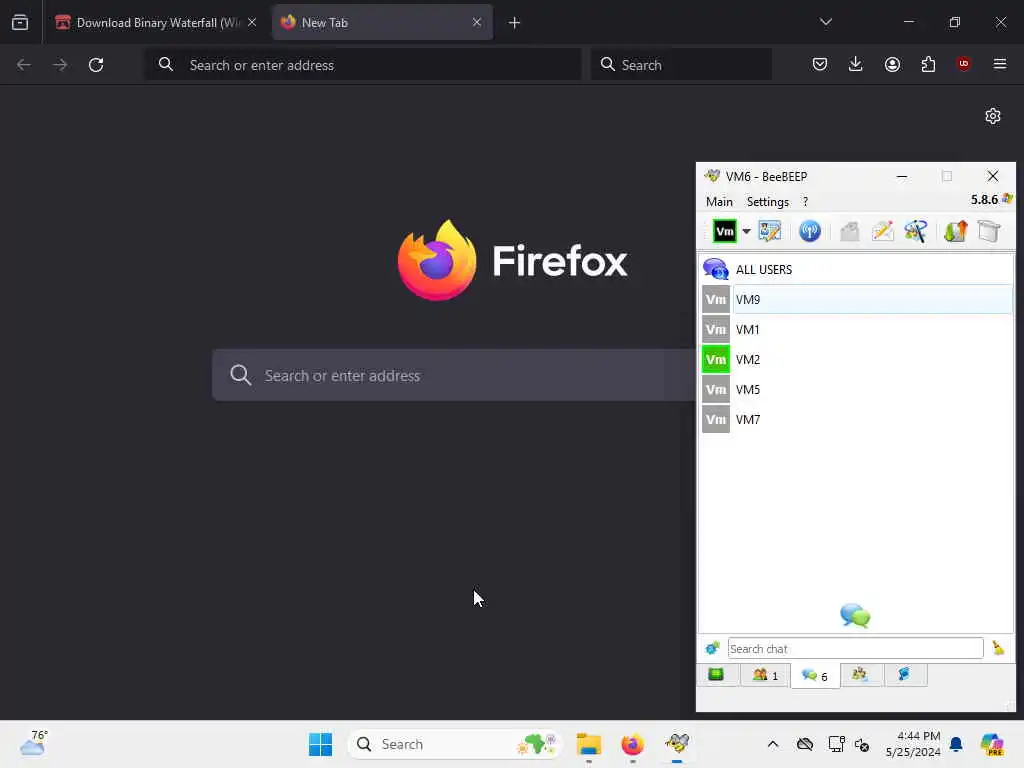
Task: Click the ALL USERS chat bubble icon
Action: (716, 269)
